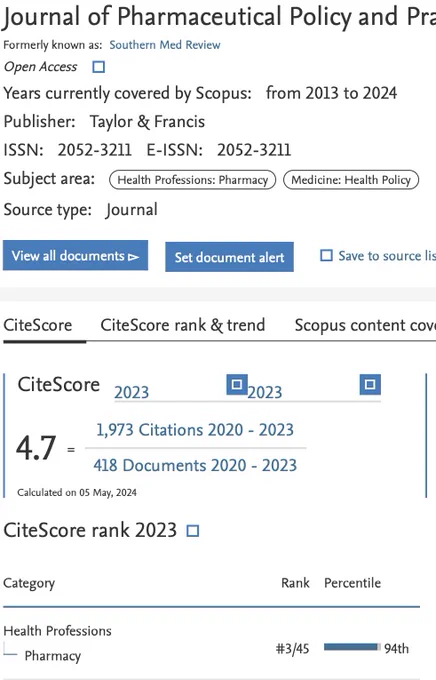Click first blue square icon beside CiteScore year
The height and width of the screenshot is (680, 436).
(237, 385)
